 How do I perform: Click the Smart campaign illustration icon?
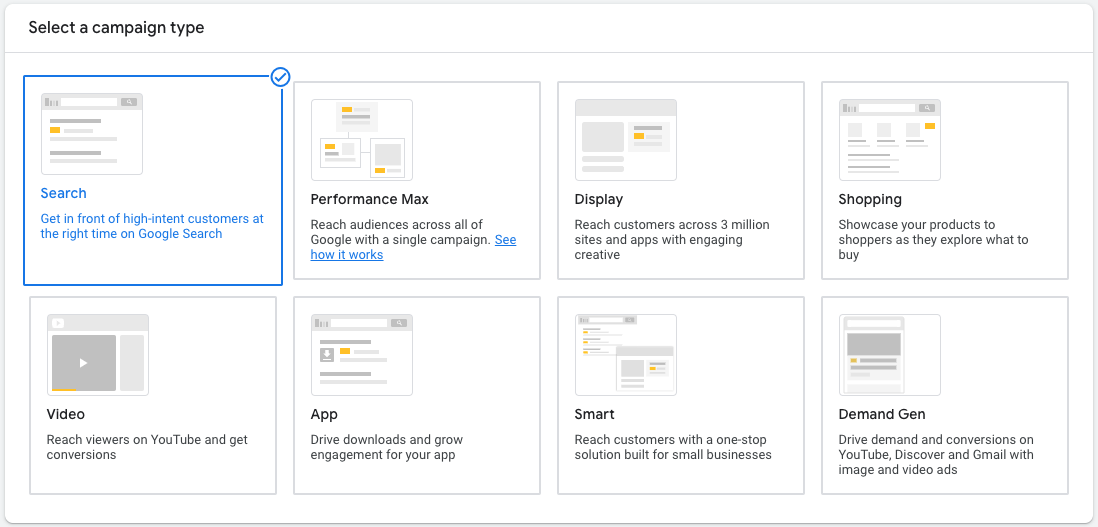[x=626, y=355]
